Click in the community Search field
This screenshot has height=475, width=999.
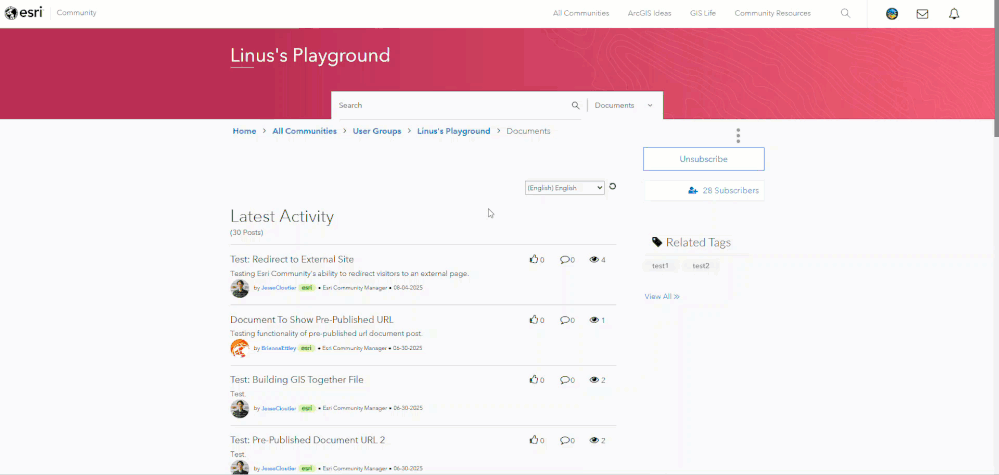point(452,106)
